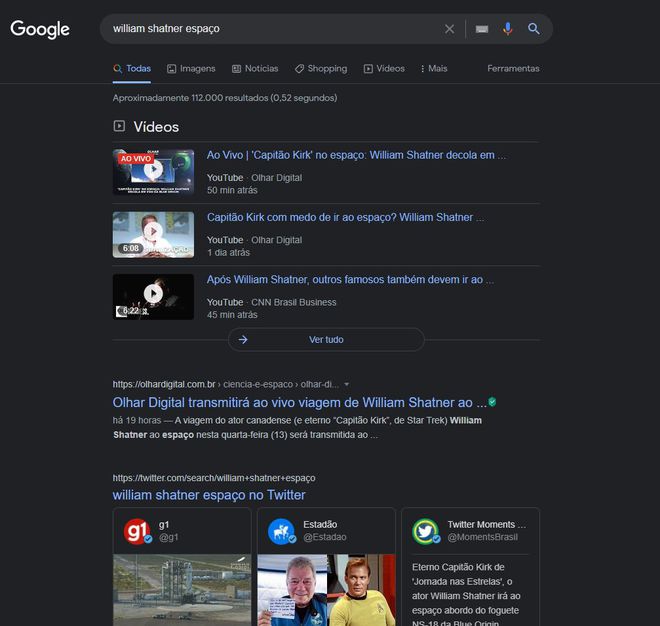Image resolution: width=660 pixels, height=626 pixels.
Task: Open 'Capitão Kirk com medo de ir ao espaço' link
Action: pos(345,218)
